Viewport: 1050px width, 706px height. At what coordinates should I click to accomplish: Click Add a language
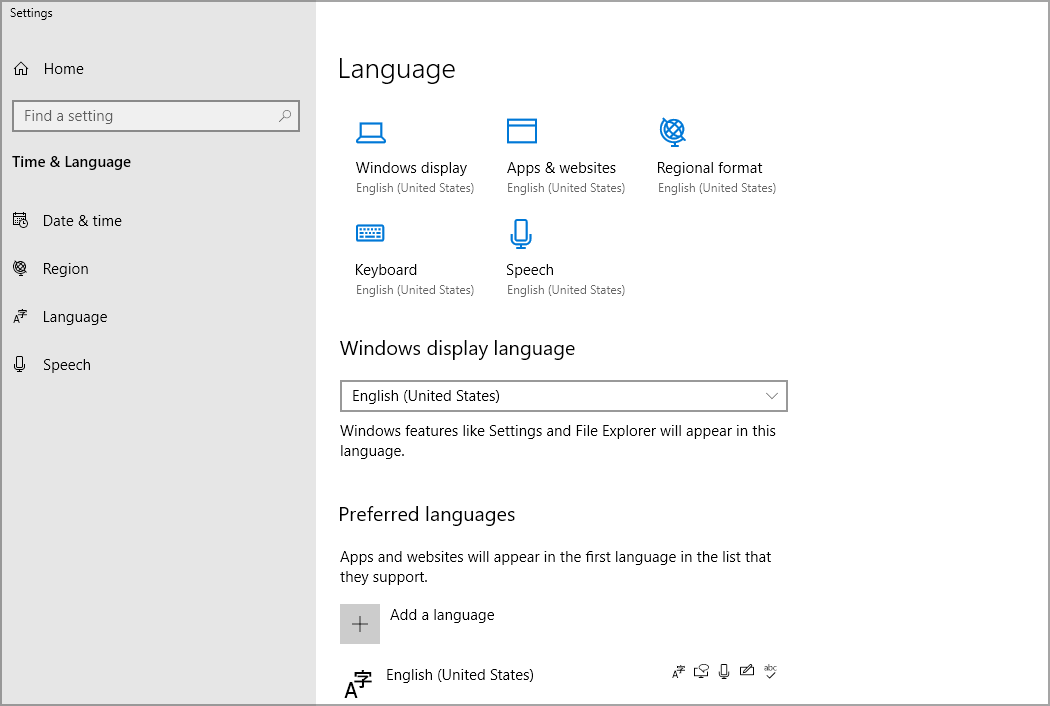coord(441,615)
